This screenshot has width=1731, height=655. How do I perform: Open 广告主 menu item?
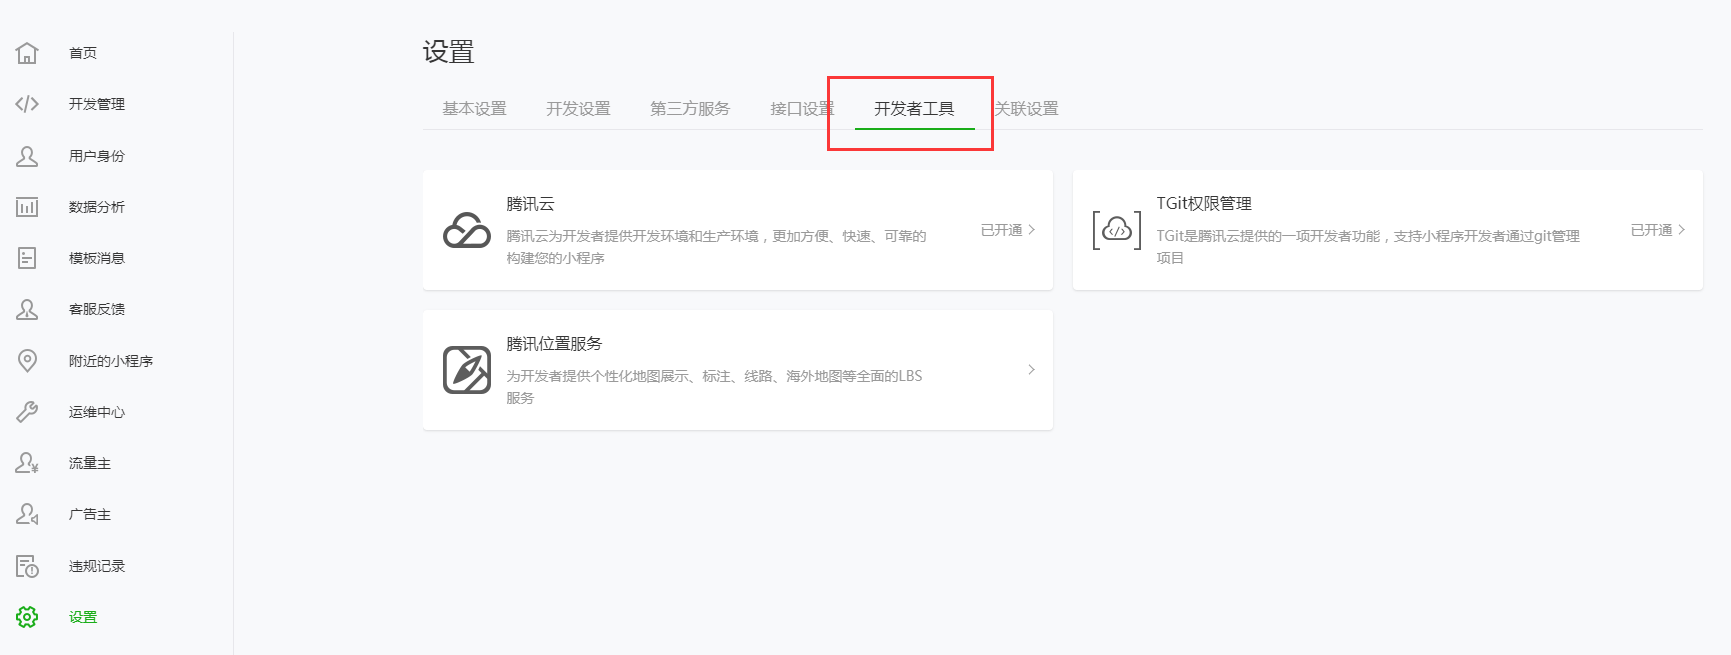pos(90,514)
